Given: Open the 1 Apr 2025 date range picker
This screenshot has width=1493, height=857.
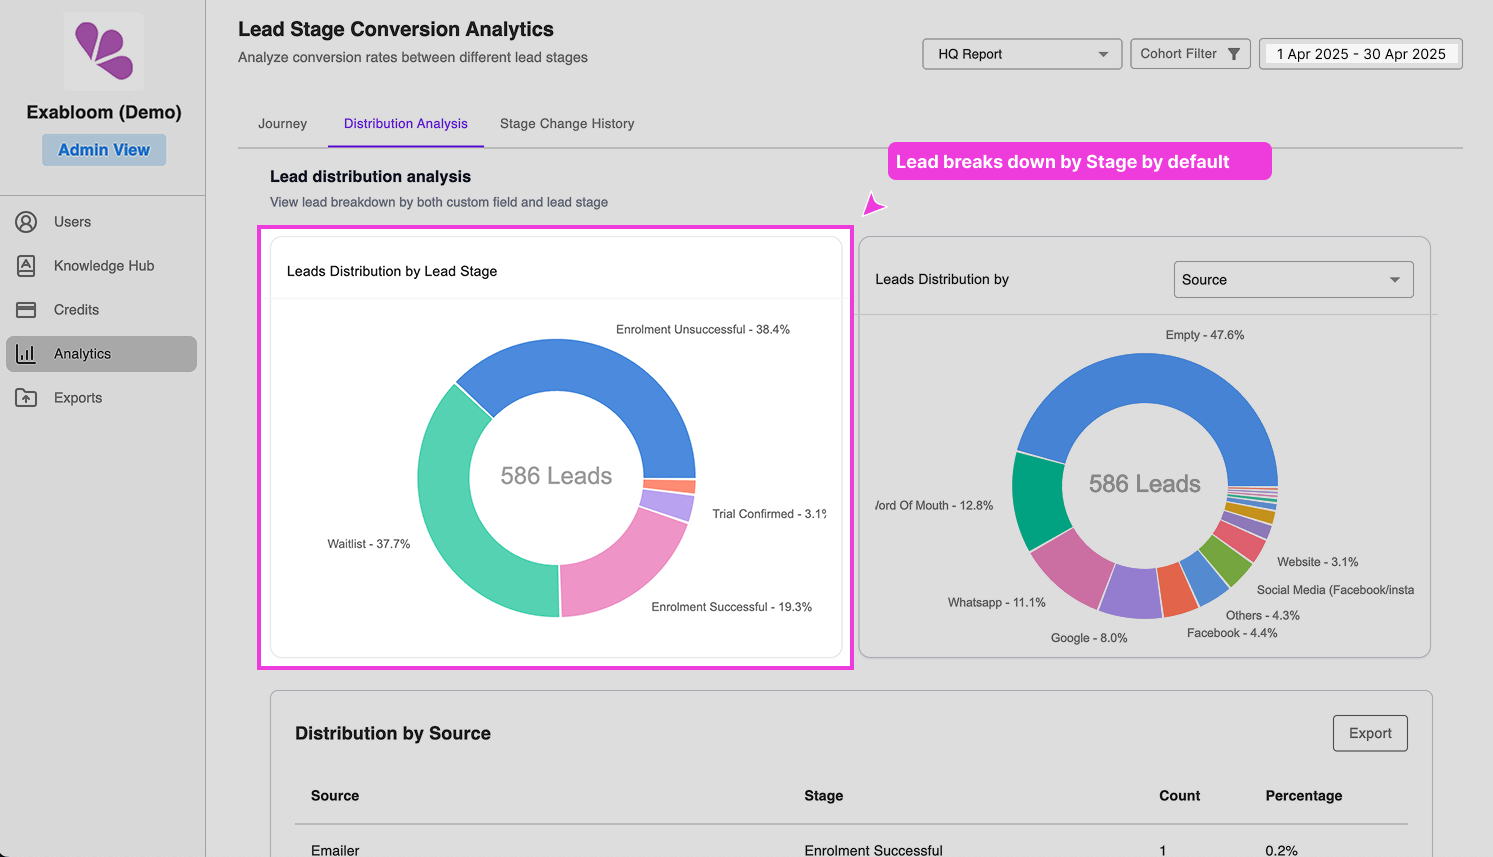Looking at the screenshot, I should click(x=1361, y=55).
